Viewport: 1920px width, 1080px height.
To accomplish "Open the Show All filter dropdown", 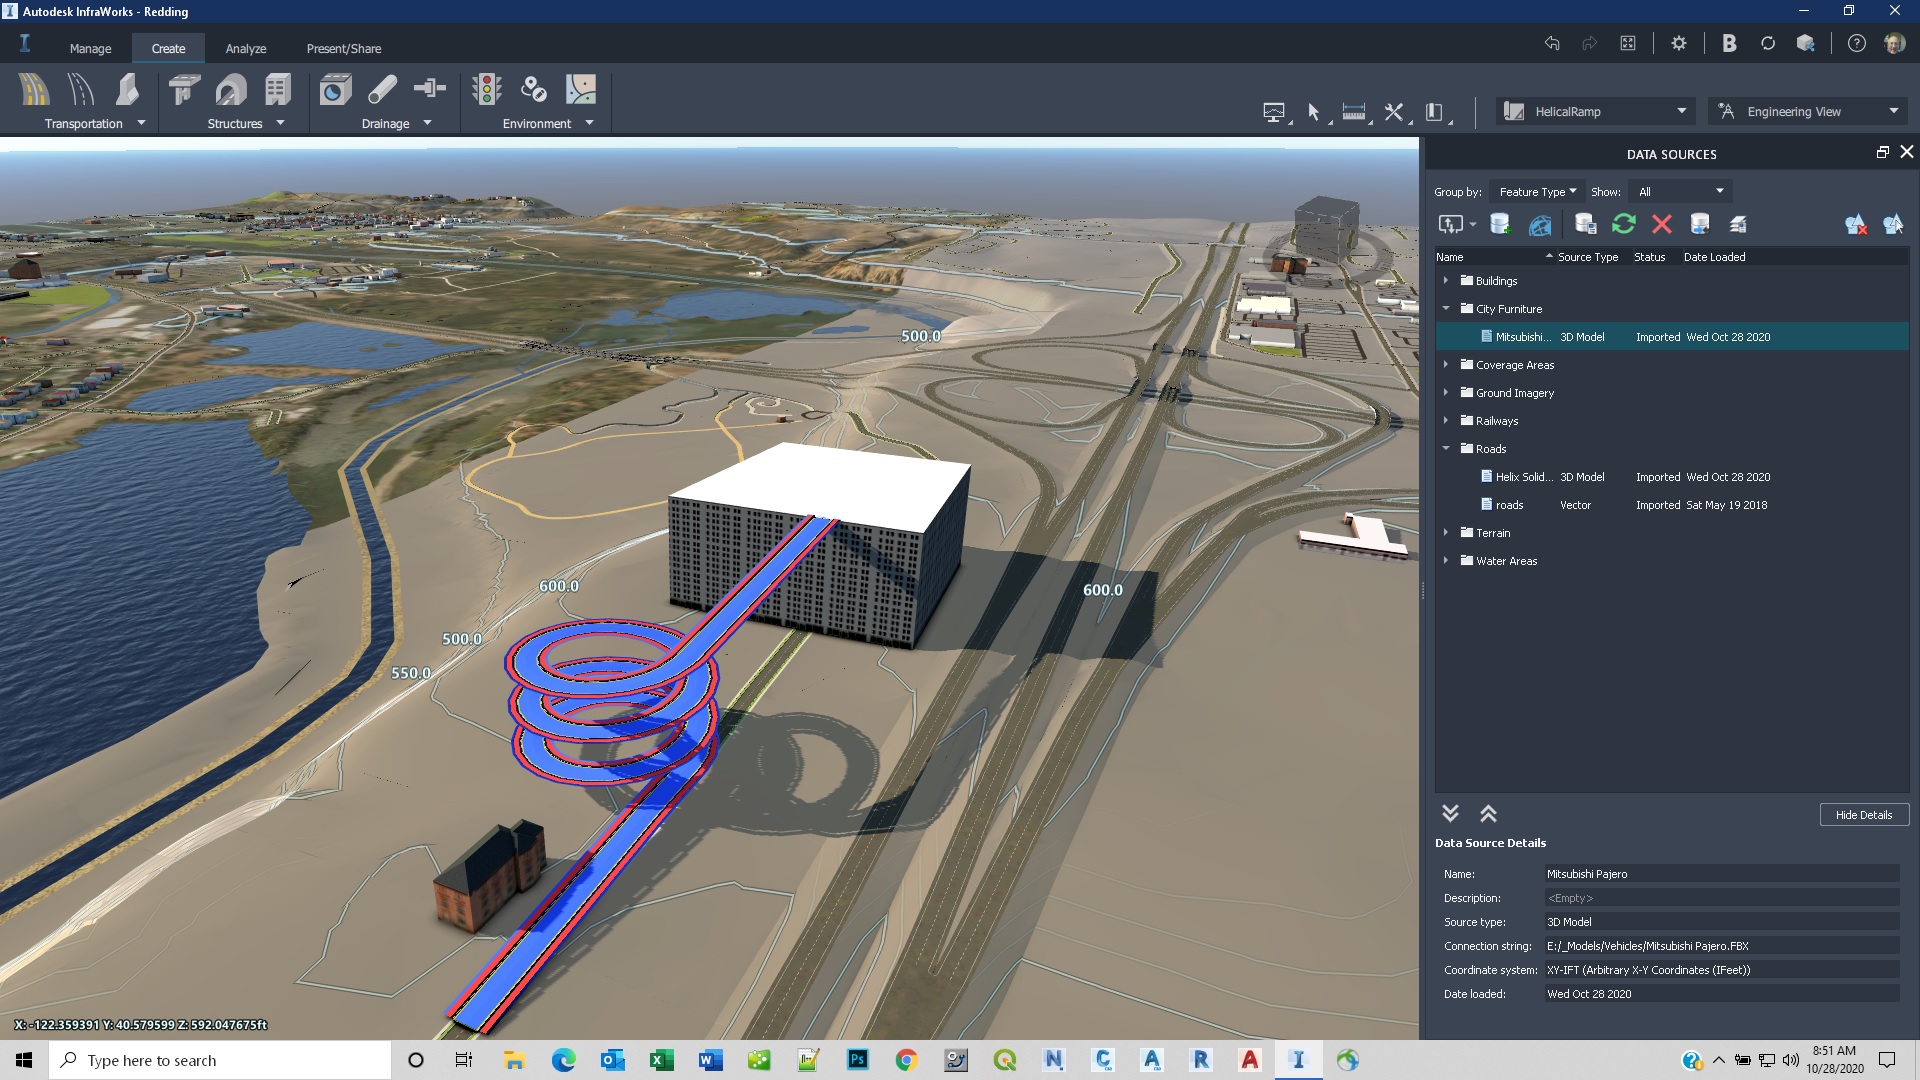I will coord(1680,191).
